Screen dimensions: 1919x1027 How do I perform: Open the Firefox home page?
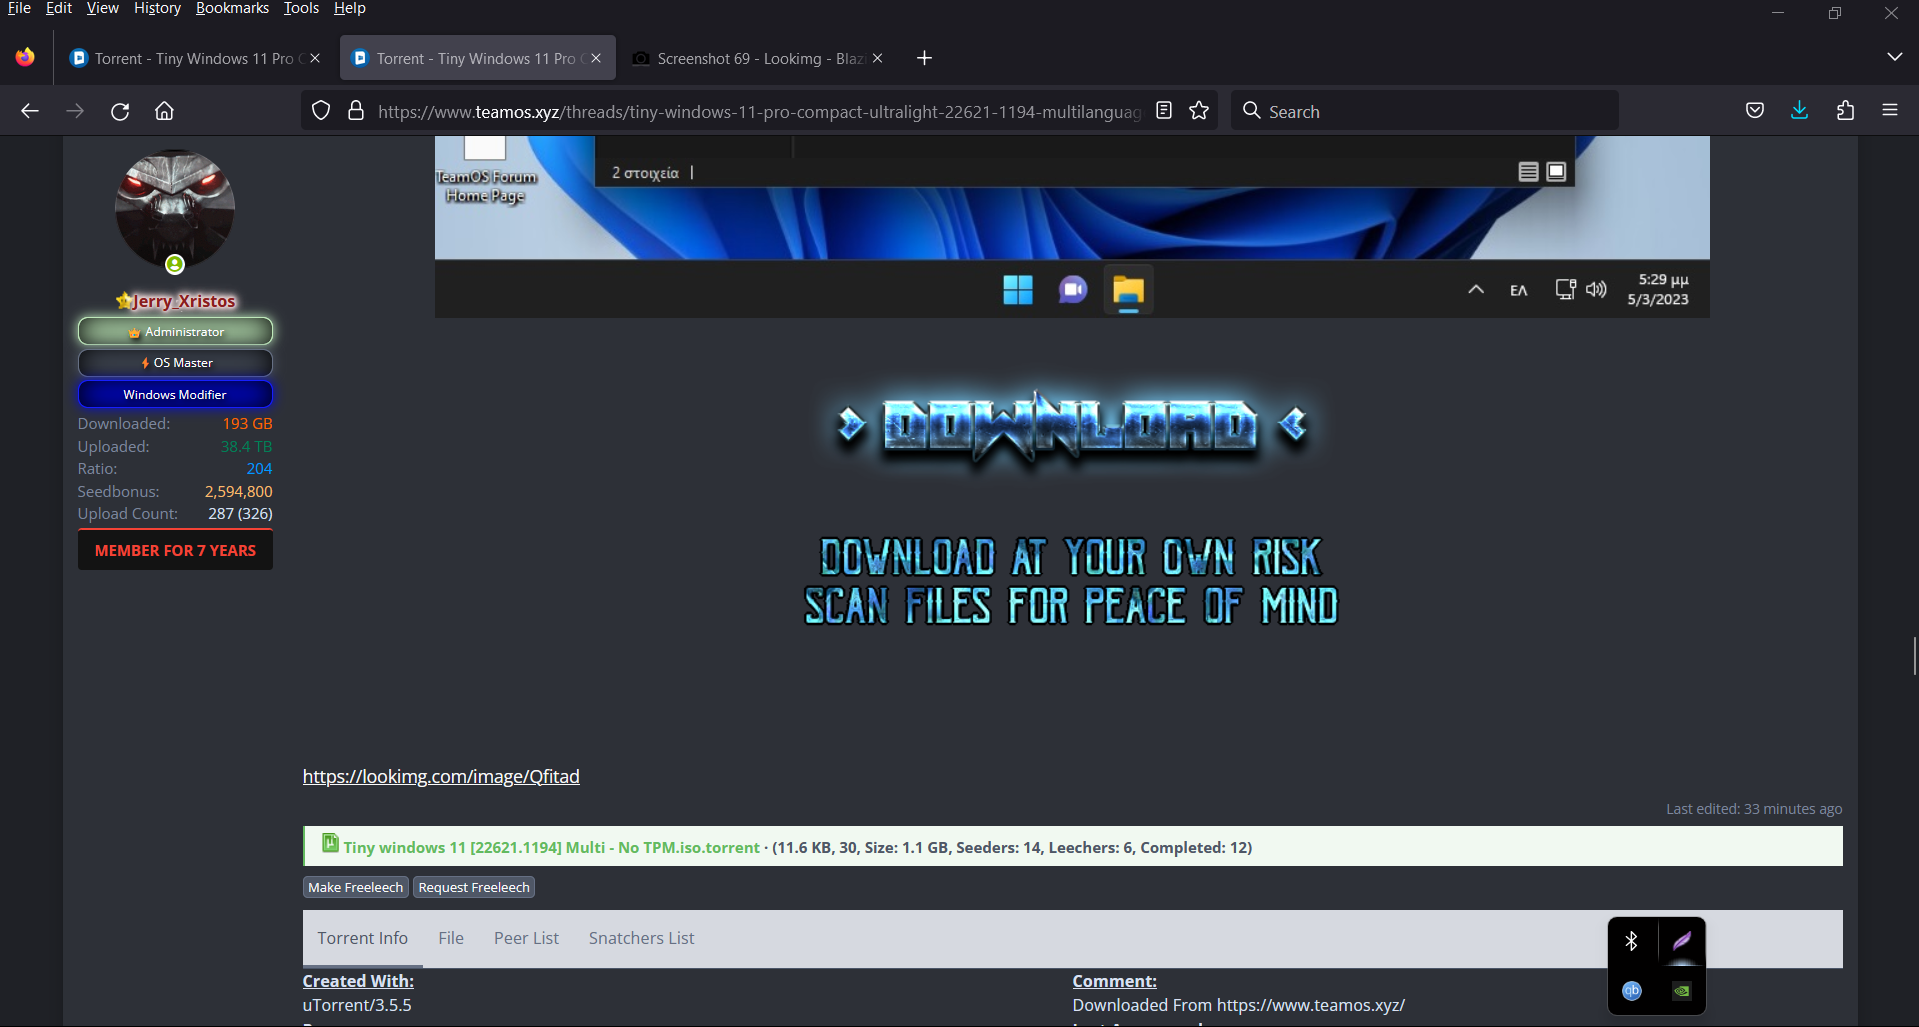(164, 111)
